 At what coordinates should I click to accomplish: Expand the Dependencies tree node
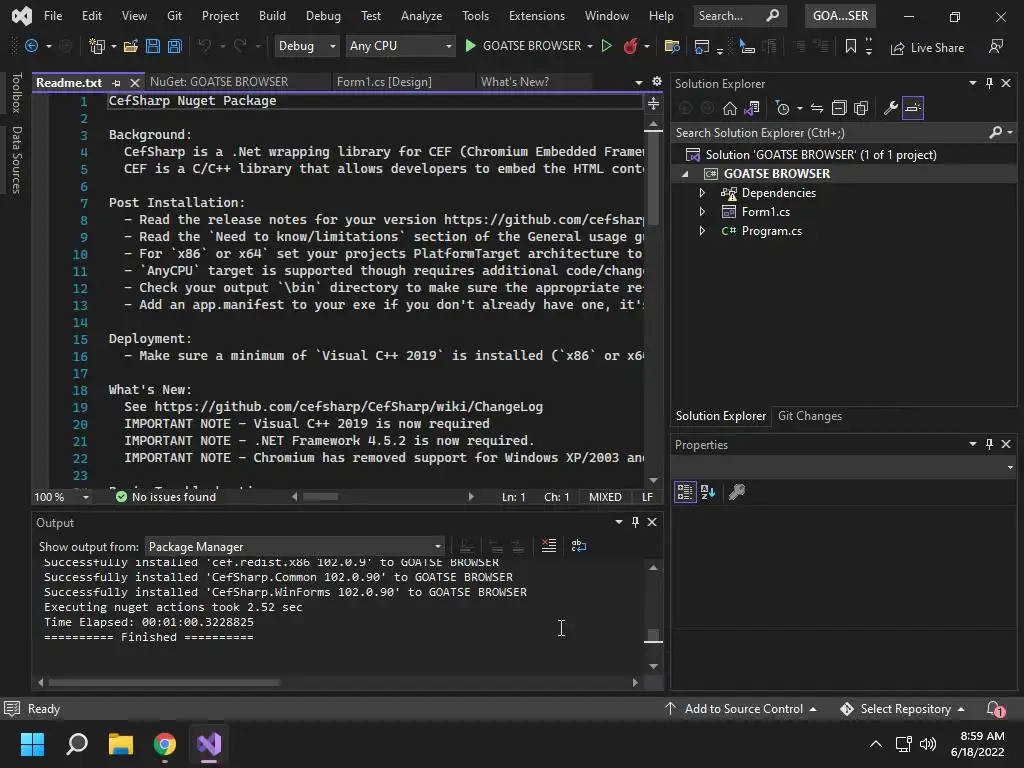702,193
